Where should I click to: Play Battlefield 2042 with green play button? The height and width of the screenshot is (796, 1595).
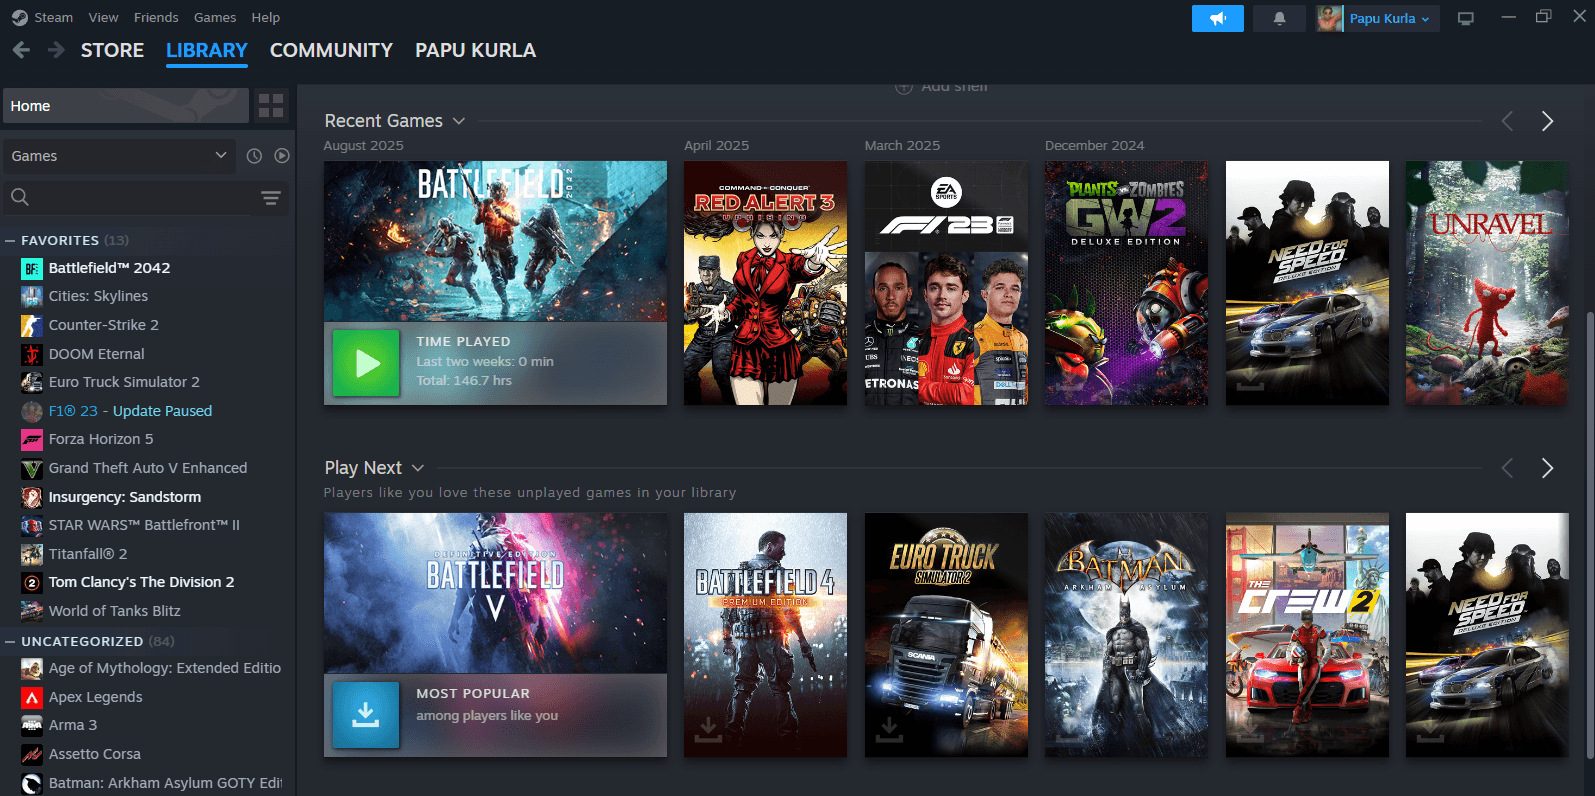tap(366, 363)
